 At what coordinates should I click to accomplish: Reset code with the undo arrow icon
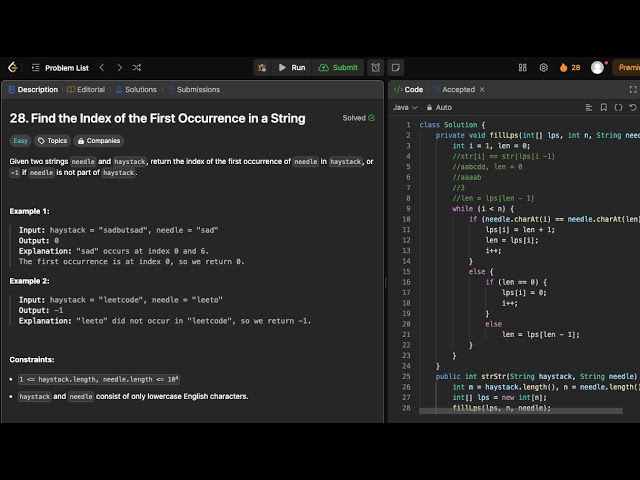(633, 107)
